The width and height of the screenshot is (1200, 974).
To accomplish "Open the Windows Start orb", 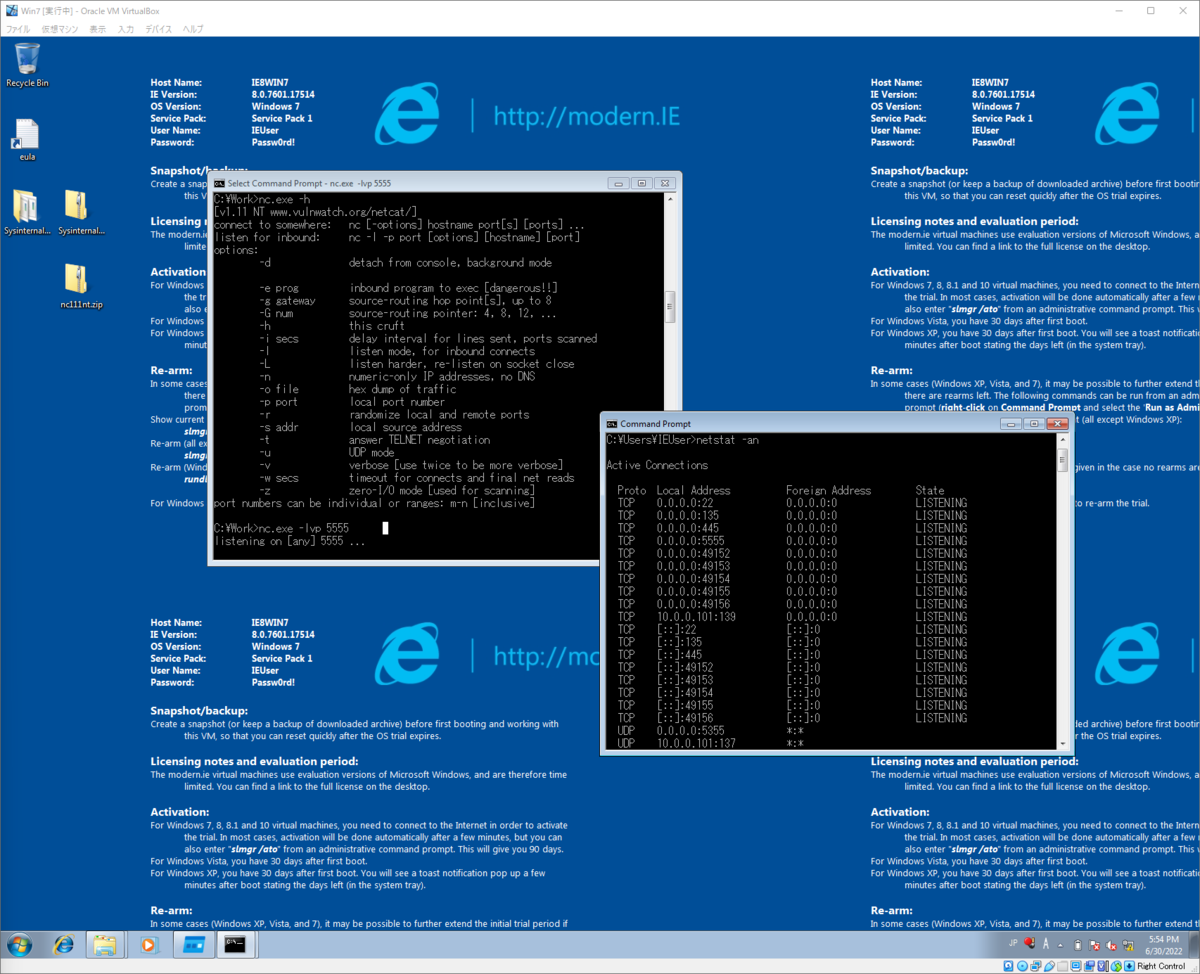I will click(19, 944).
